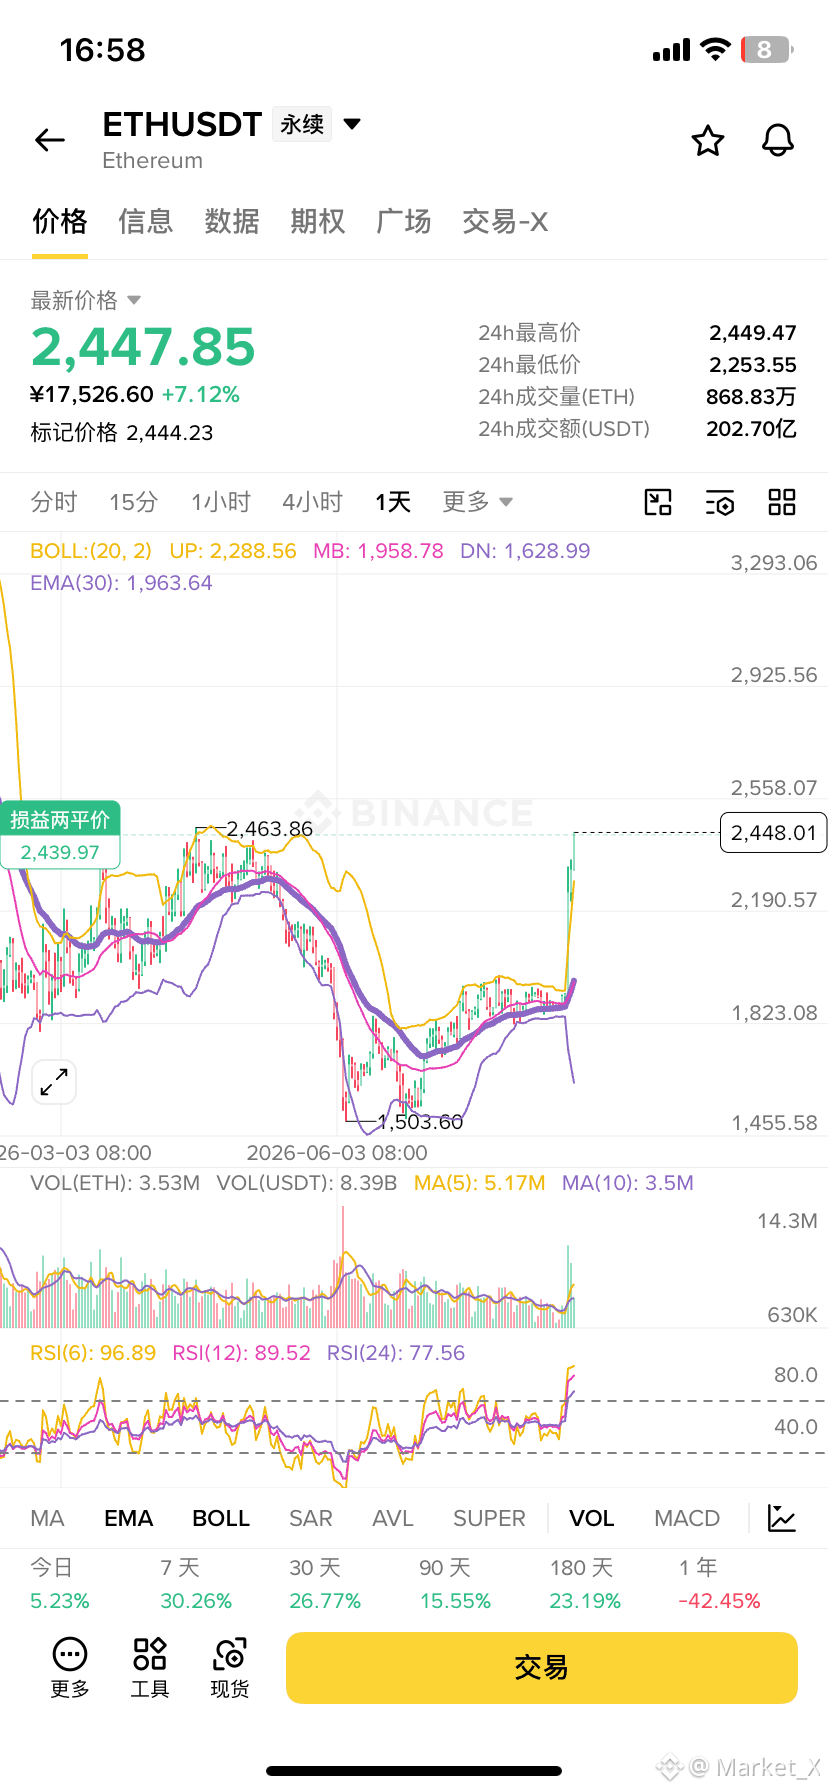Open the multi-chart grid layout icon
Image resolution: width=828 pixels, height=1792 pixels.
click(782, 502)
